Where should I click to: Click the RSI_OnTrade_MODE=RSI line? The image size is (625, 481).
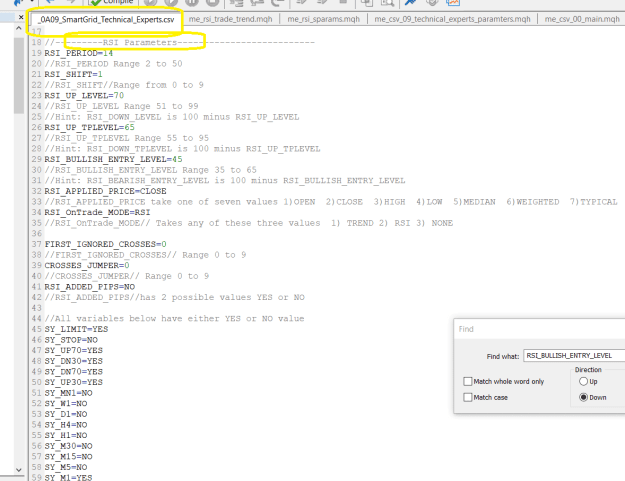97,212
